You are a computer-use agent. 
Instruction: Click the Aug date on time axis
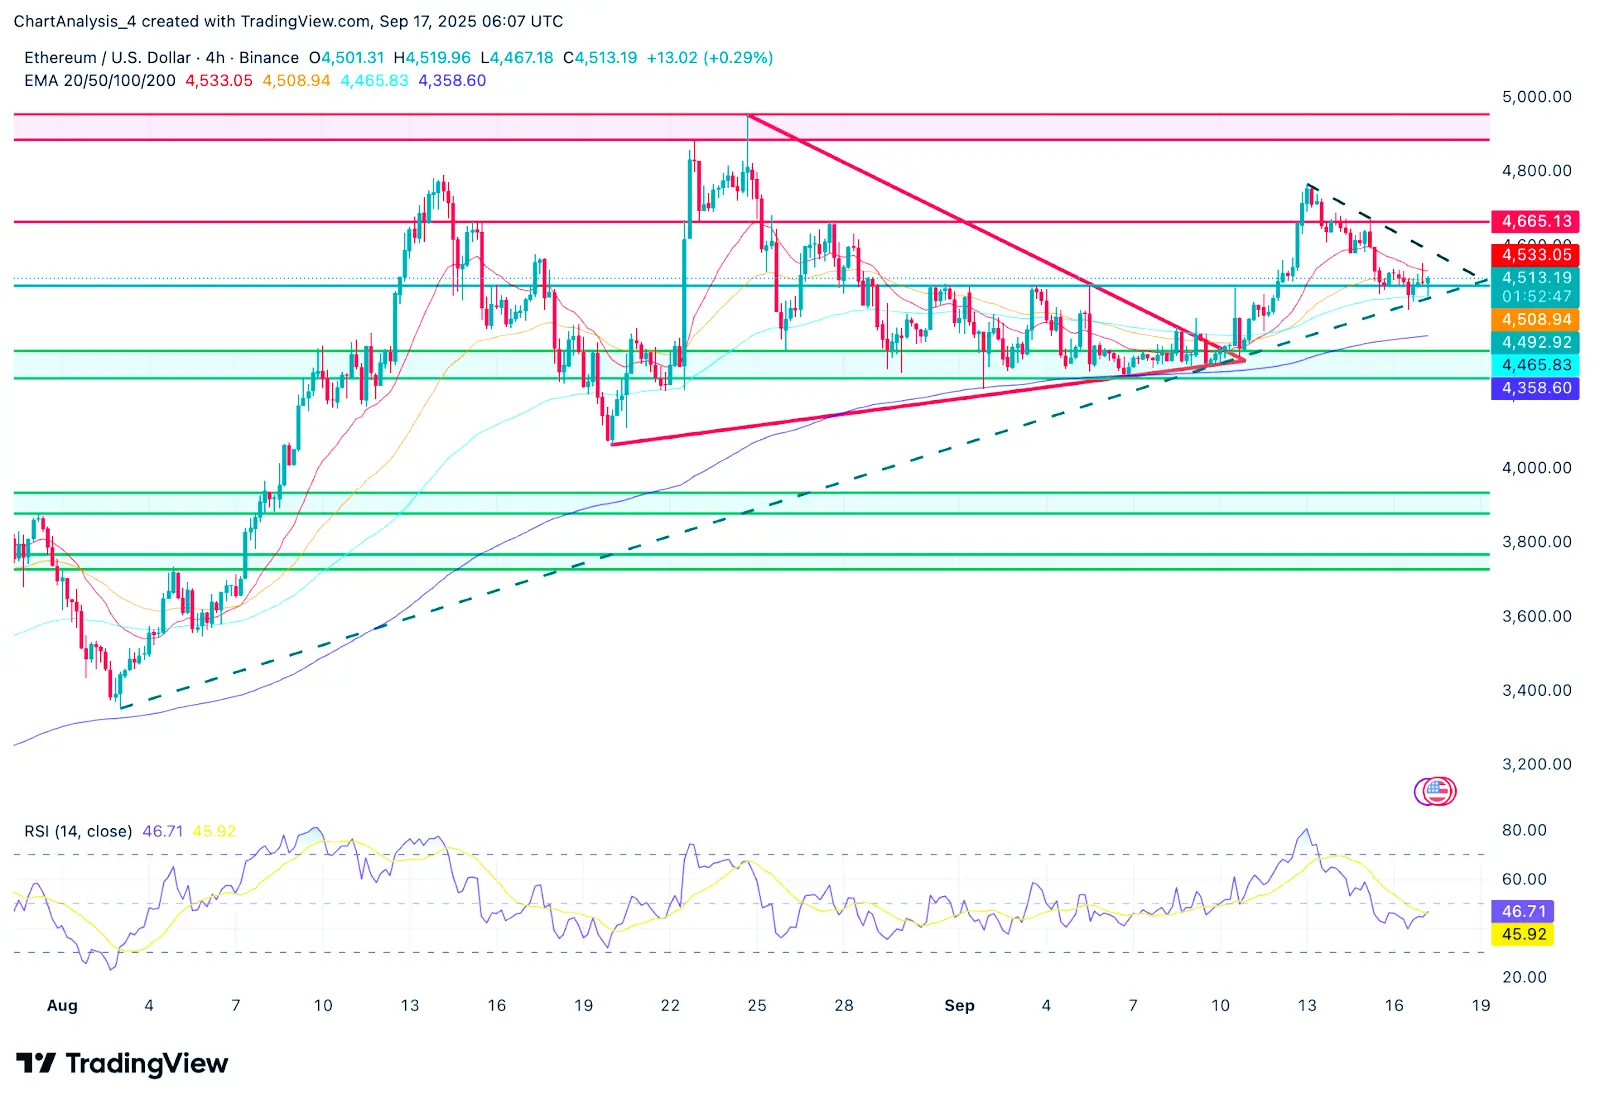coord(62,1006)
